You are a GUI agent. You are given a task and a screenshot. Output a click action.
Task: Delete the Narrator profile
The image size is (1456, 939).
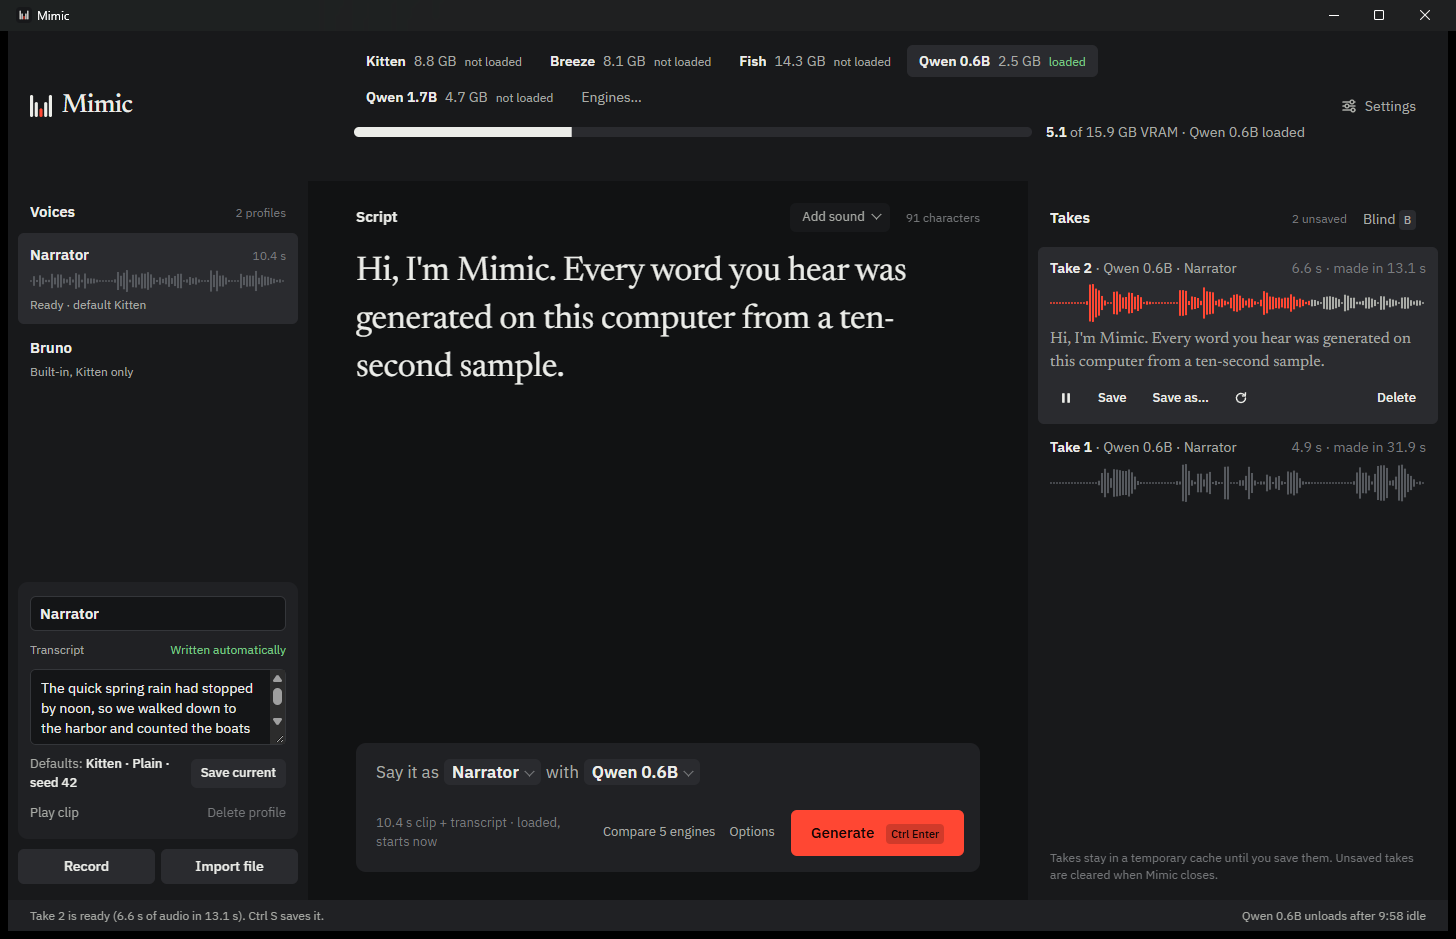246,813
